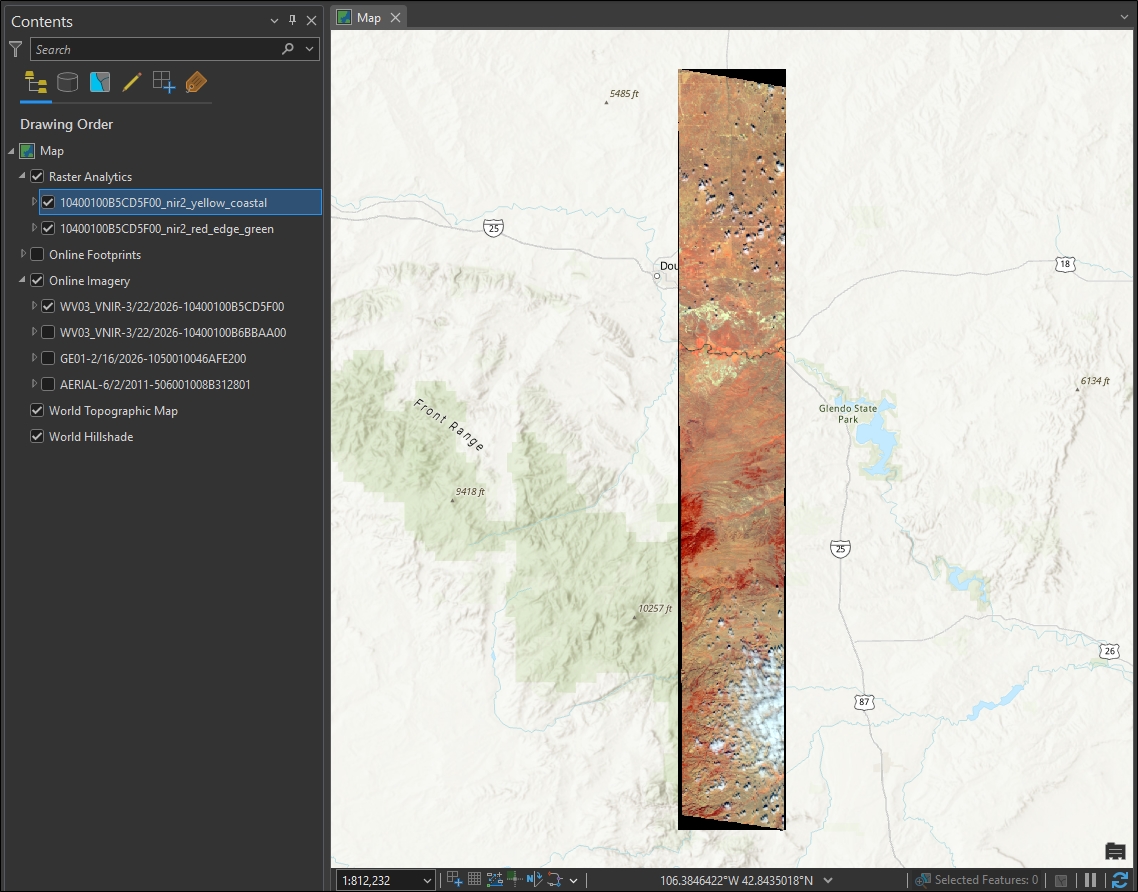Image resolution: width=1138 pixels, height=892 pixels.
Task: Turn off the World Hillshade layer
Action: coord(37,437)
